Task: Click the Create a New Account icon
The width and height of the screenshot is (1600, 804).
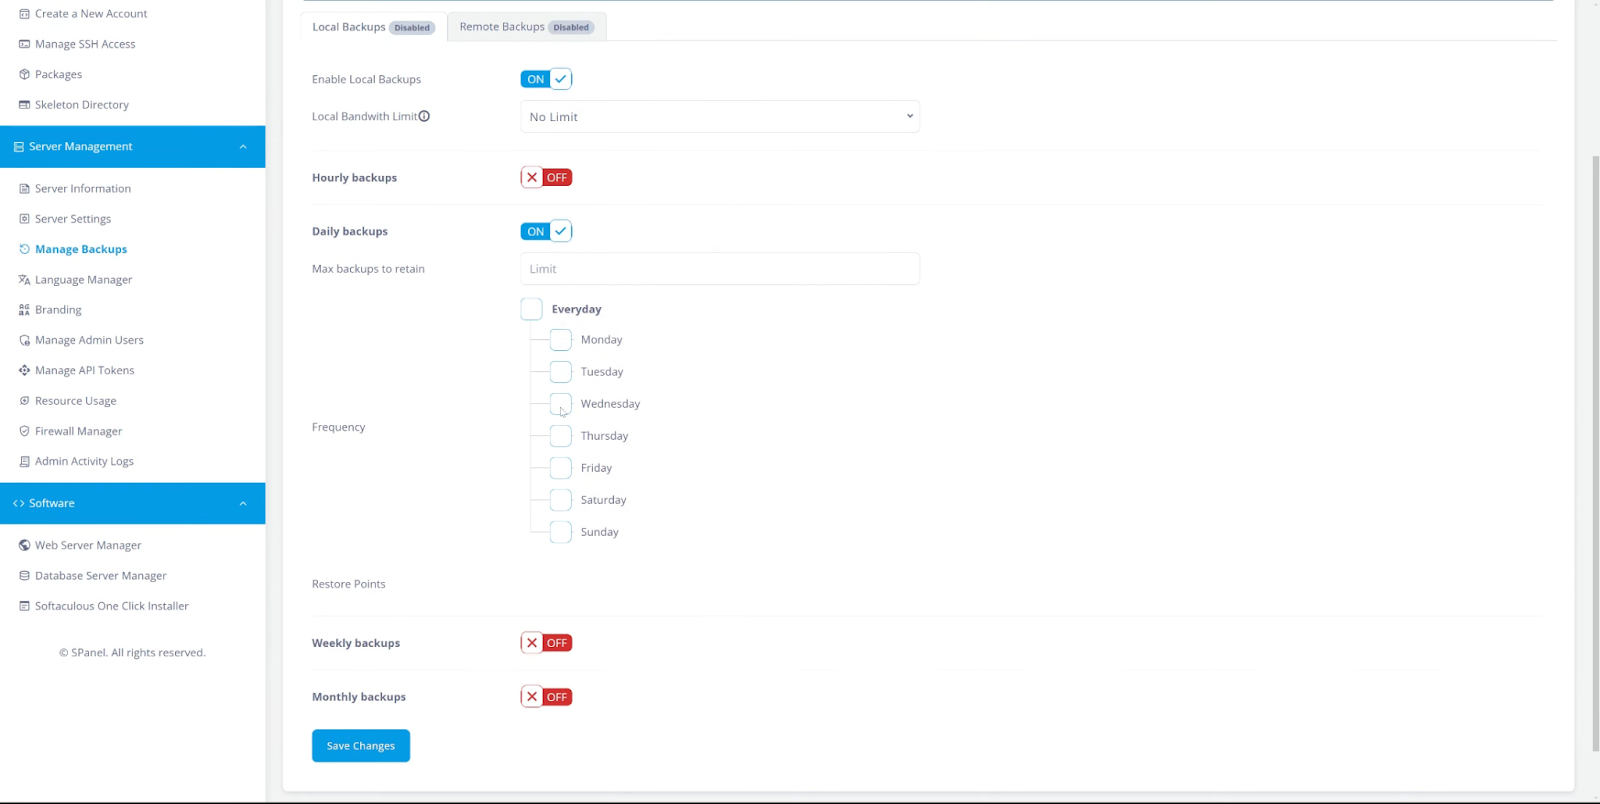Action: tap(24, 14)
